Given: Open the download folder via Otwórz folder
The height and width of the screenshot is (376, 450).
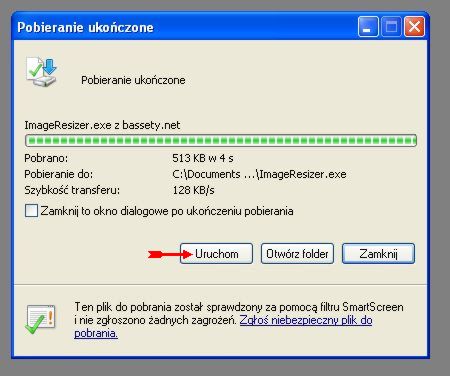Looking at the screenshot, I should click(x=297, y=254).
